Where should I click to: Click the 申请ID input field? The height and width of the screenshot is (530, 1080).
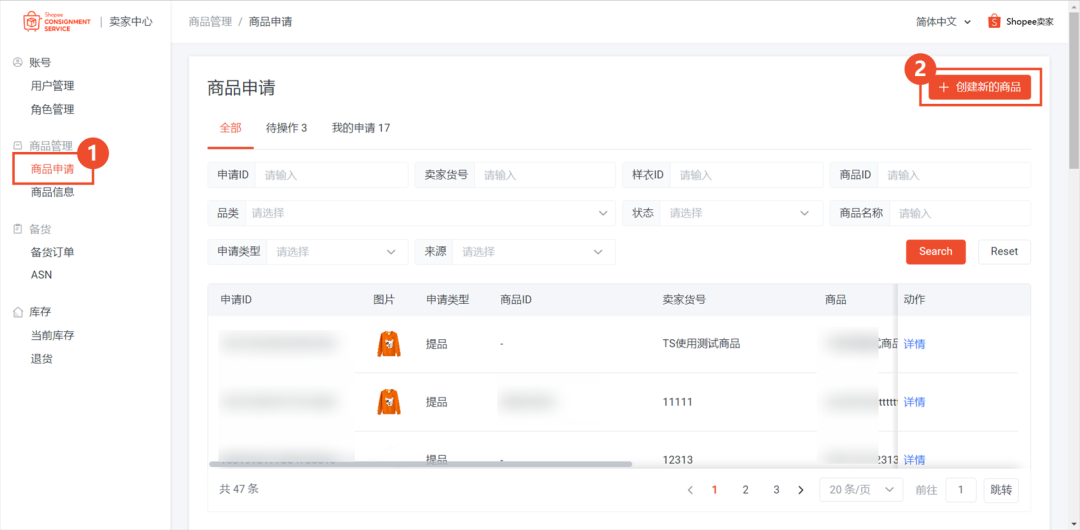pyautogui.click(x=330, y=175)
